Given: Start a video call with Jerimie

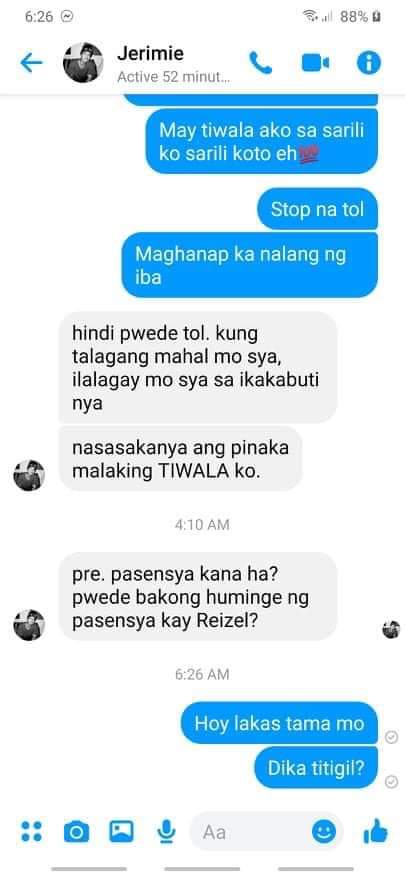Looking at the screenshot, I should pyautogui.click(x=315, y=63).
